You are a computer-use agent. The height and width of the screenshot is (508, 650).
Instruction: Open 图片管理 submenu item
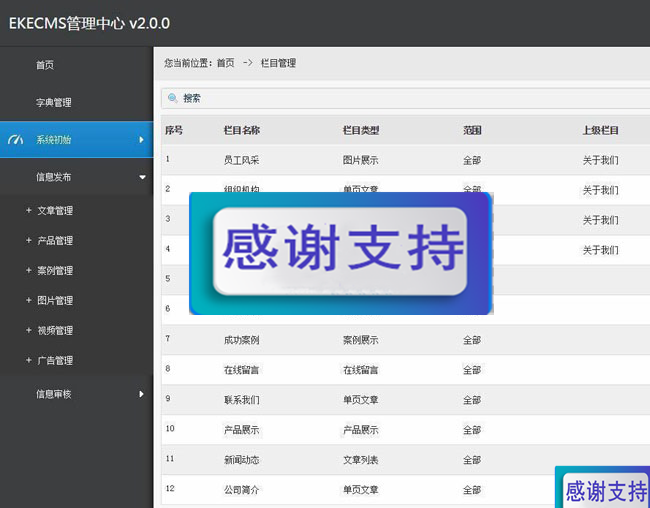pyautogui.click(x=55, y=300)
